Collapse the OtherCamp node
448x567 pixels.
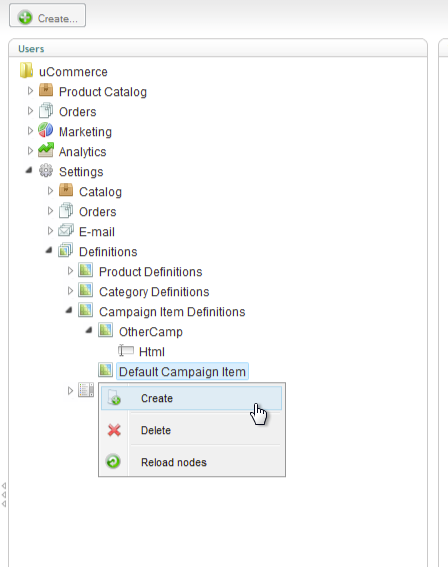pos(89,330)
